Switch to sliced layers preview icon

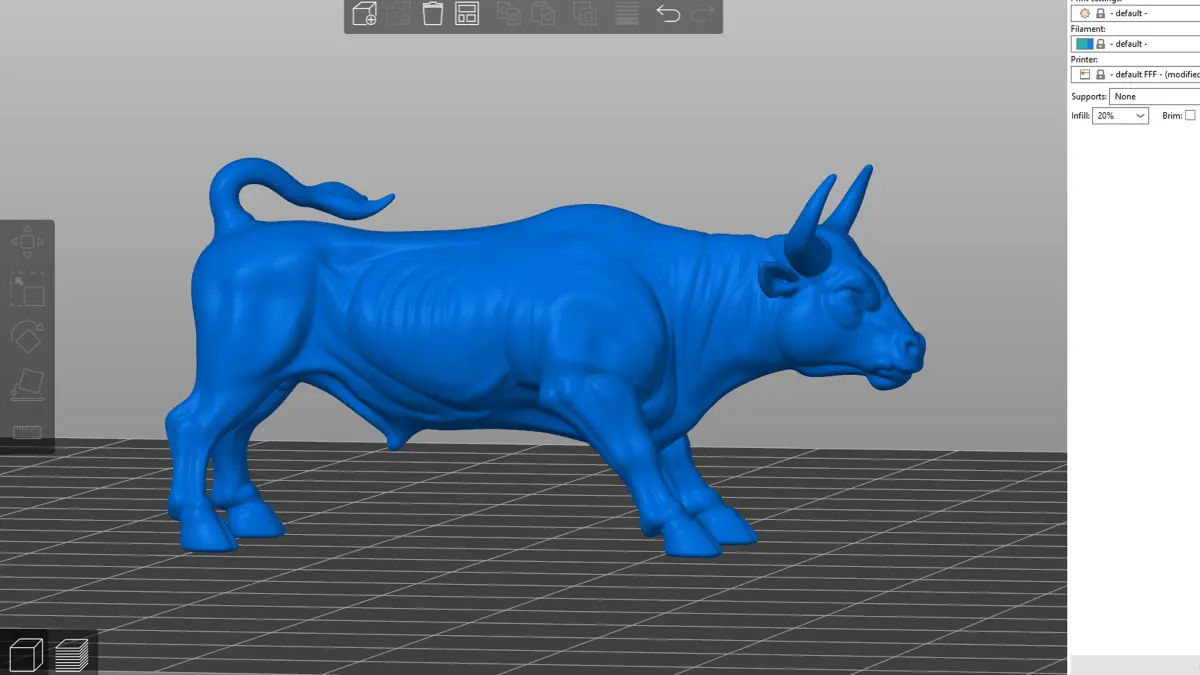pos(72,654)
